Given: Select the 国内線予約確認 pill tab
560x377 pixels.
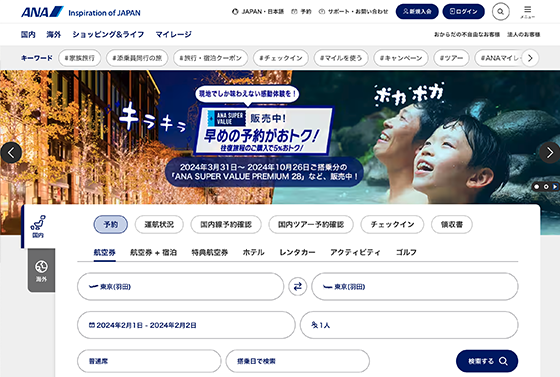Looking at the screenshot, I should (226, 225).
